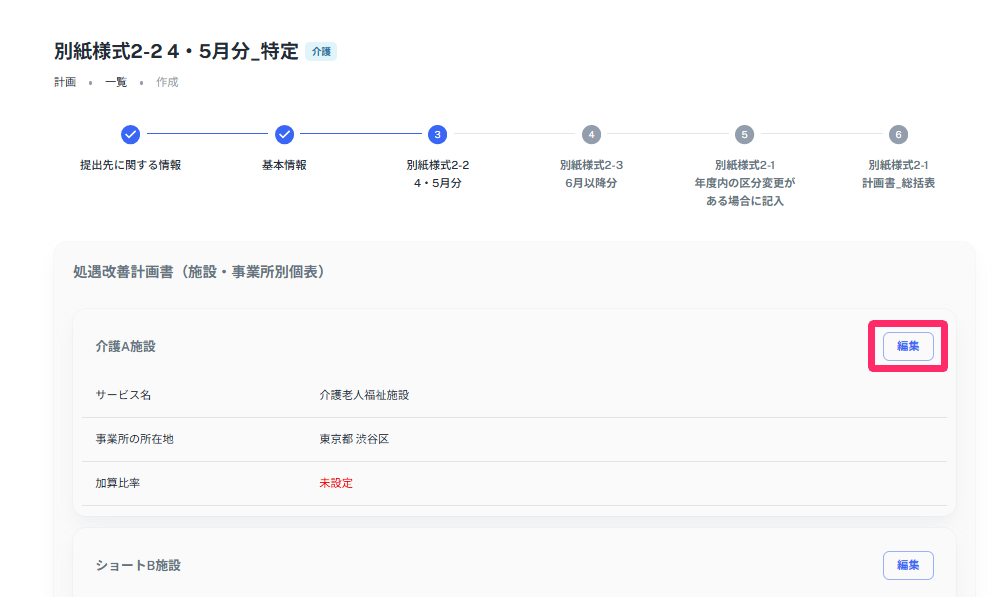The image size is (999, 597).
Task: Click the ショートB施設 card title
Action: tap(138, 565)
